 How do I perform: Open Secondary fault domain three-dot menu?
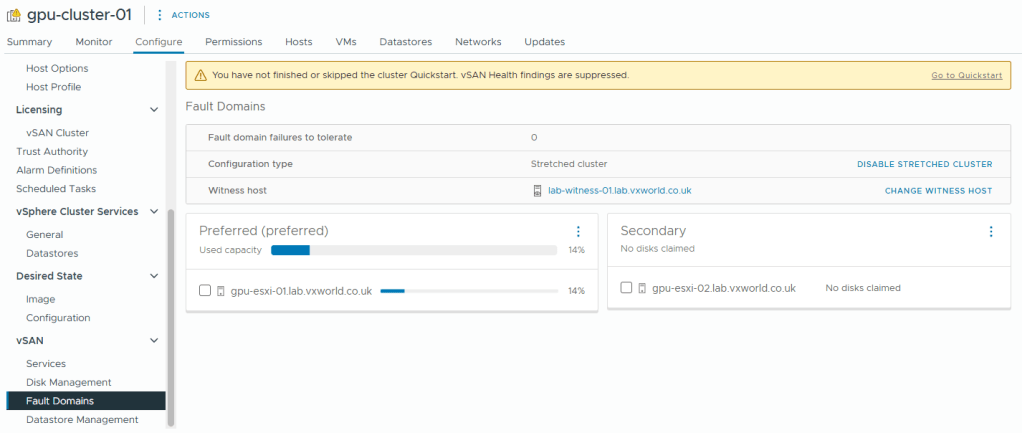[991, 232]
